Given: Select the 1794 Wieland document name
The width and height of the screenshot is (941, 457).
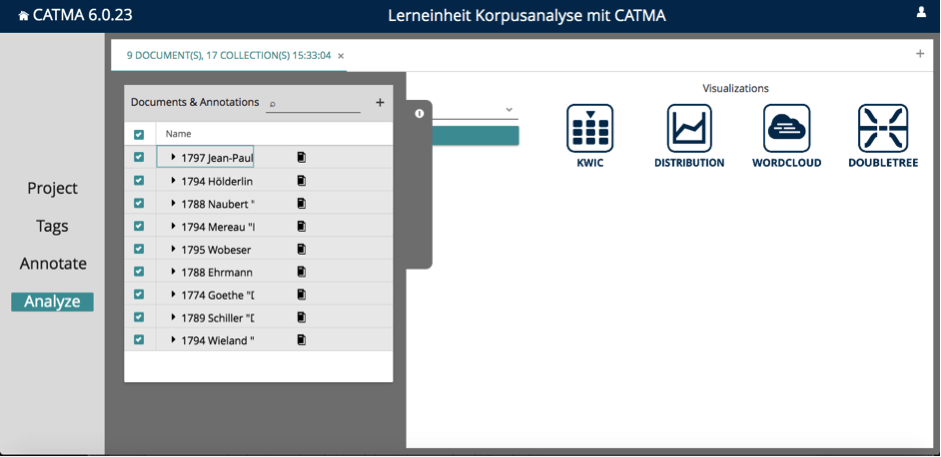Looking at the screenshot, I should pos(218,341).
